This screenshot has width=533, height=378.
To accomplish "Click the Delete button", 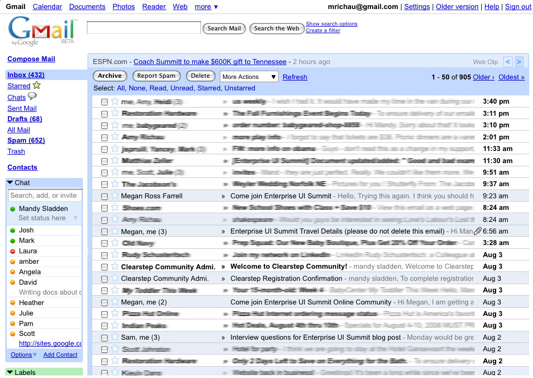I will 201,76.
